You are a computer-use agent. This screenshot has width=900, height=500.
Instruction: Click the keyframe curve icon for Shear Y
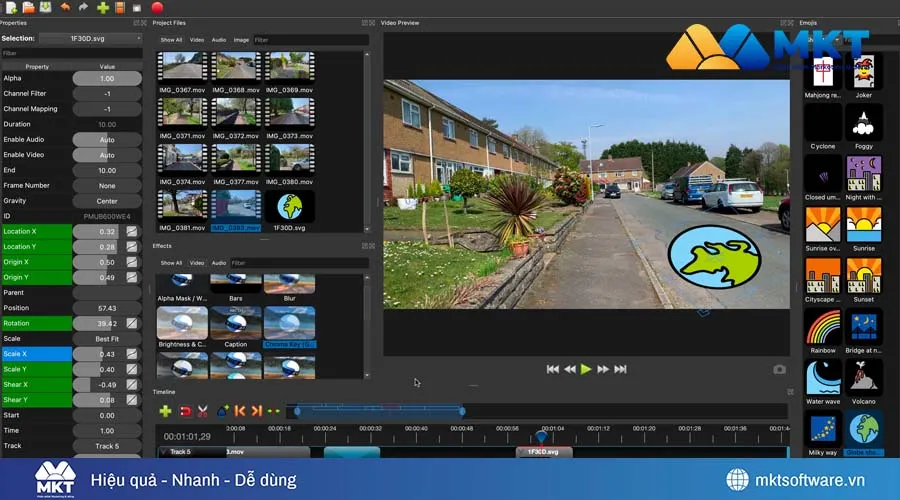[131, 400]
